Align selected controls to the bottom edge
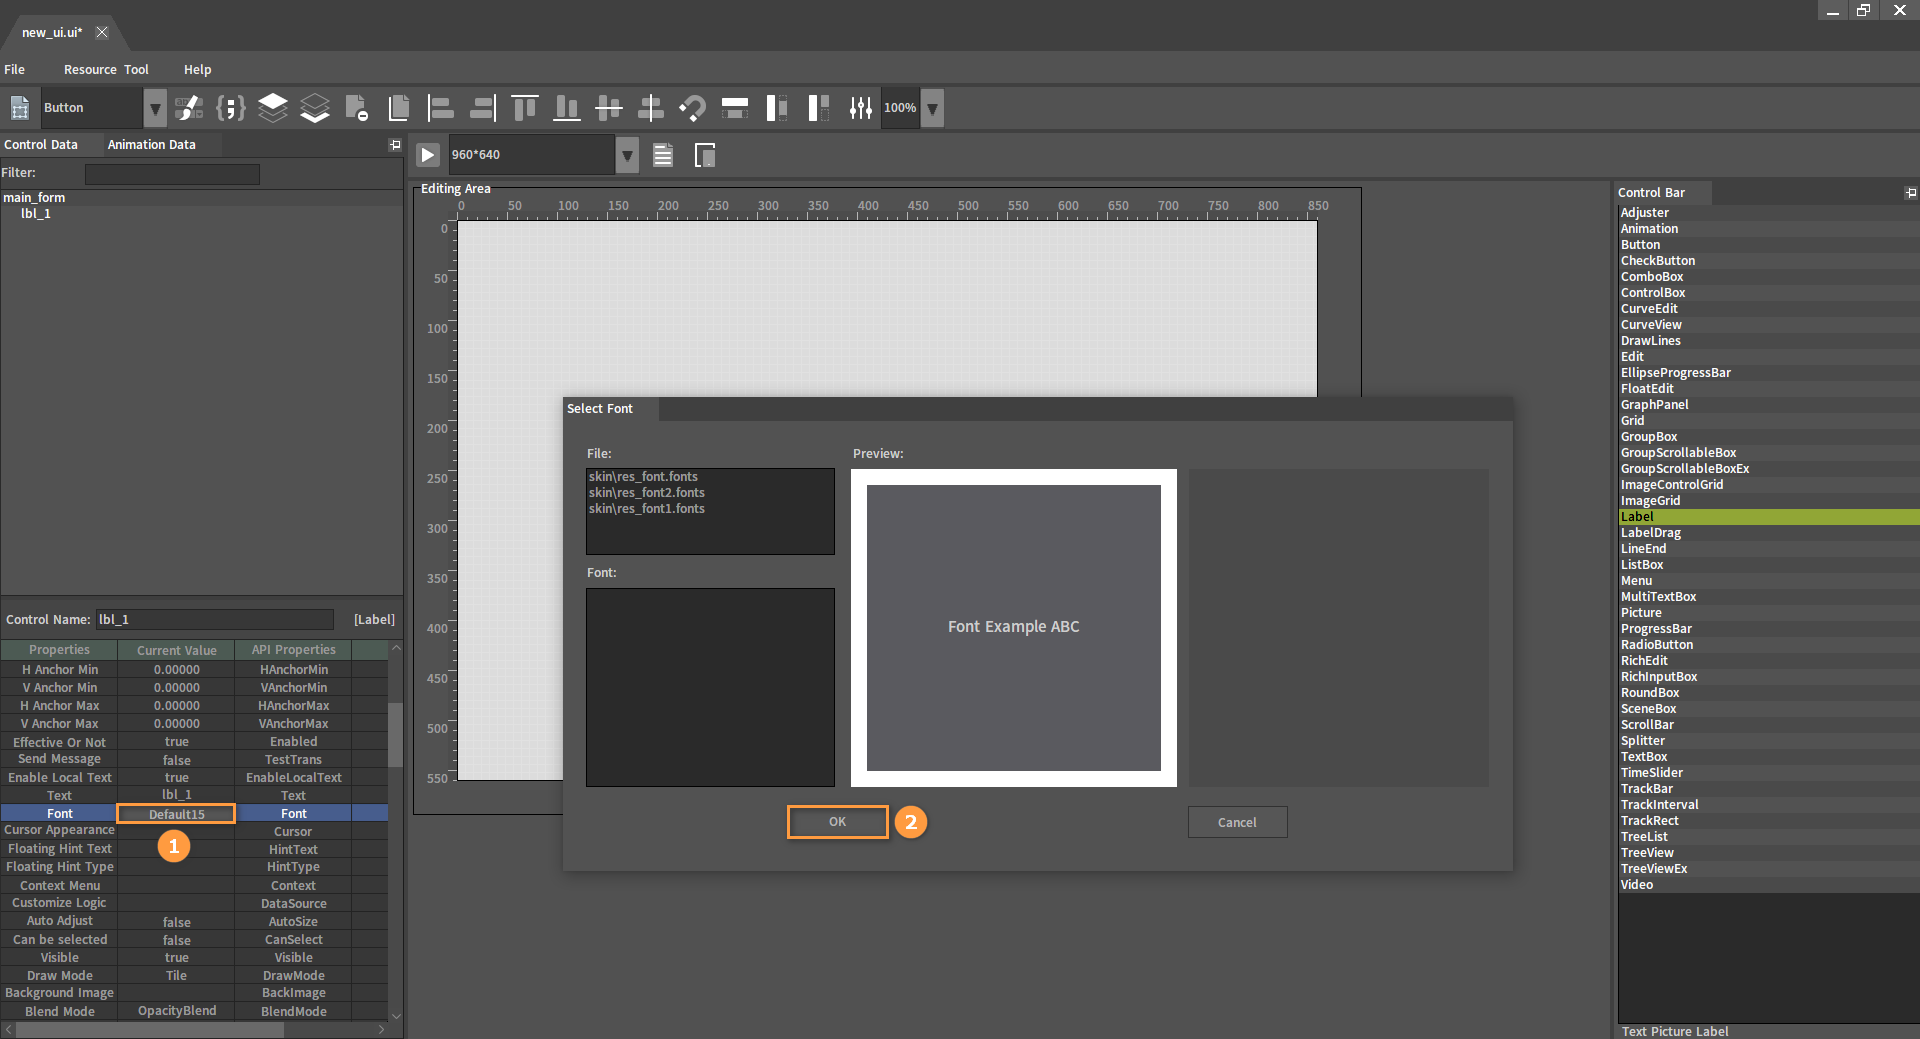The width and height of the screenshot is (1920, 1039). pyautogui.click(x=567, y=108)
